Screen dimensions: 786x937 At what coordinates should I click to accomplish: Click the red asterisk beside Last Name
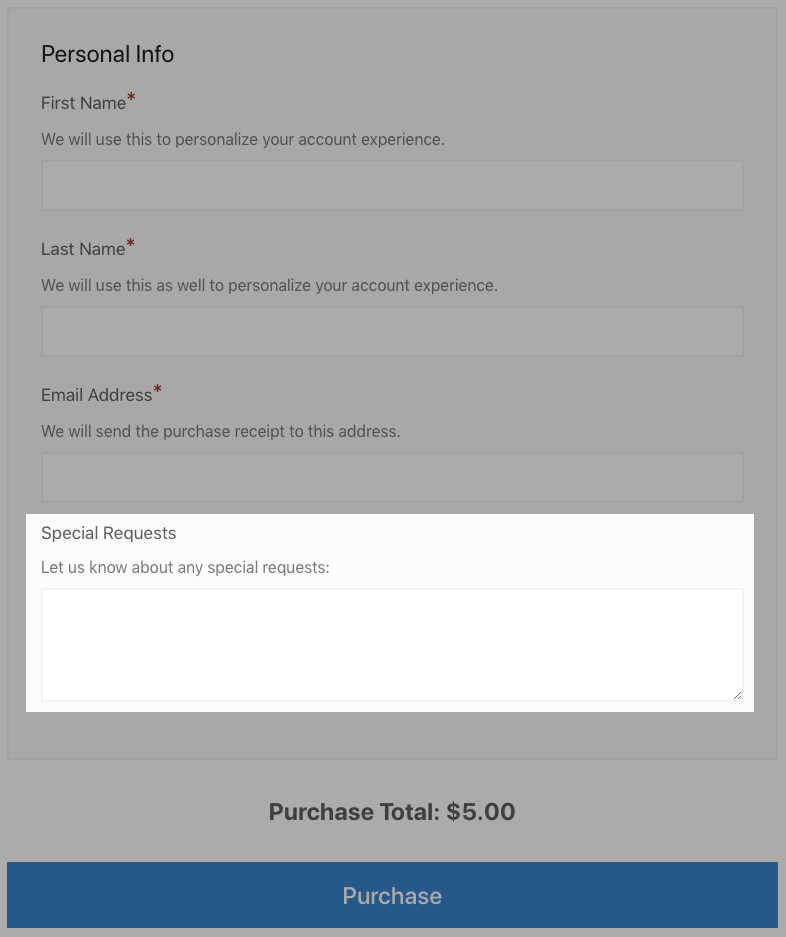(130, 244)
